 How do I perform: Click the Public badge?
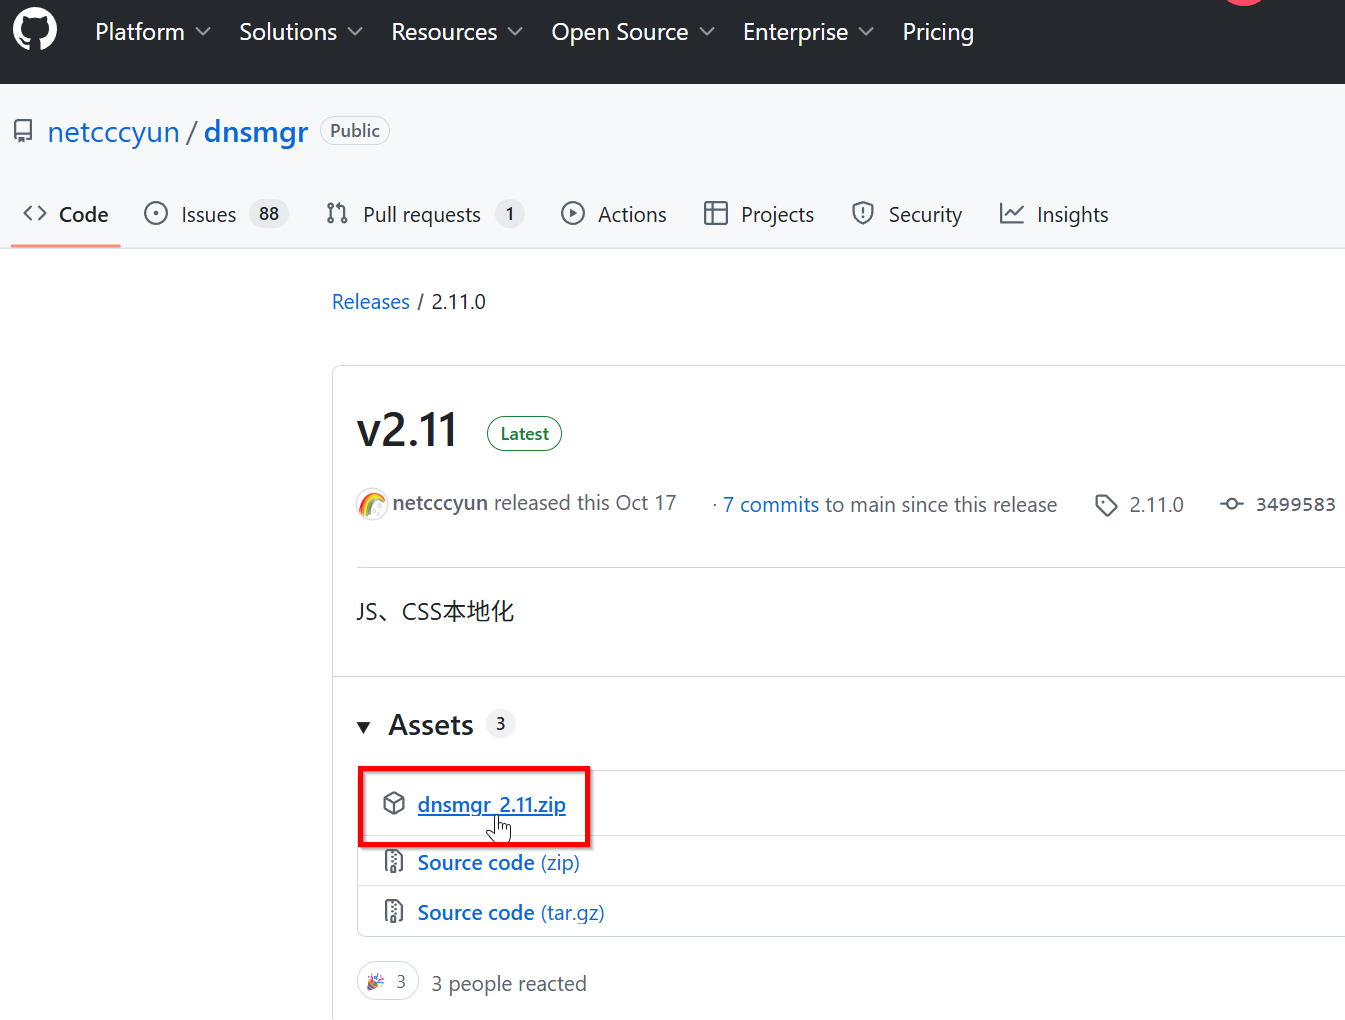point(355,131)
